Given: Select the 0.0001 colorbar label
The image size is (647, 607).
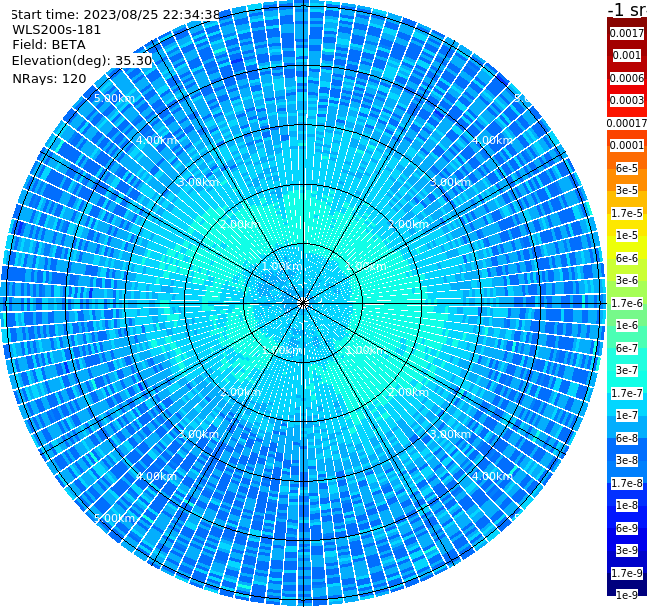Looking at the screenshot, I should (x=627, y=145).
